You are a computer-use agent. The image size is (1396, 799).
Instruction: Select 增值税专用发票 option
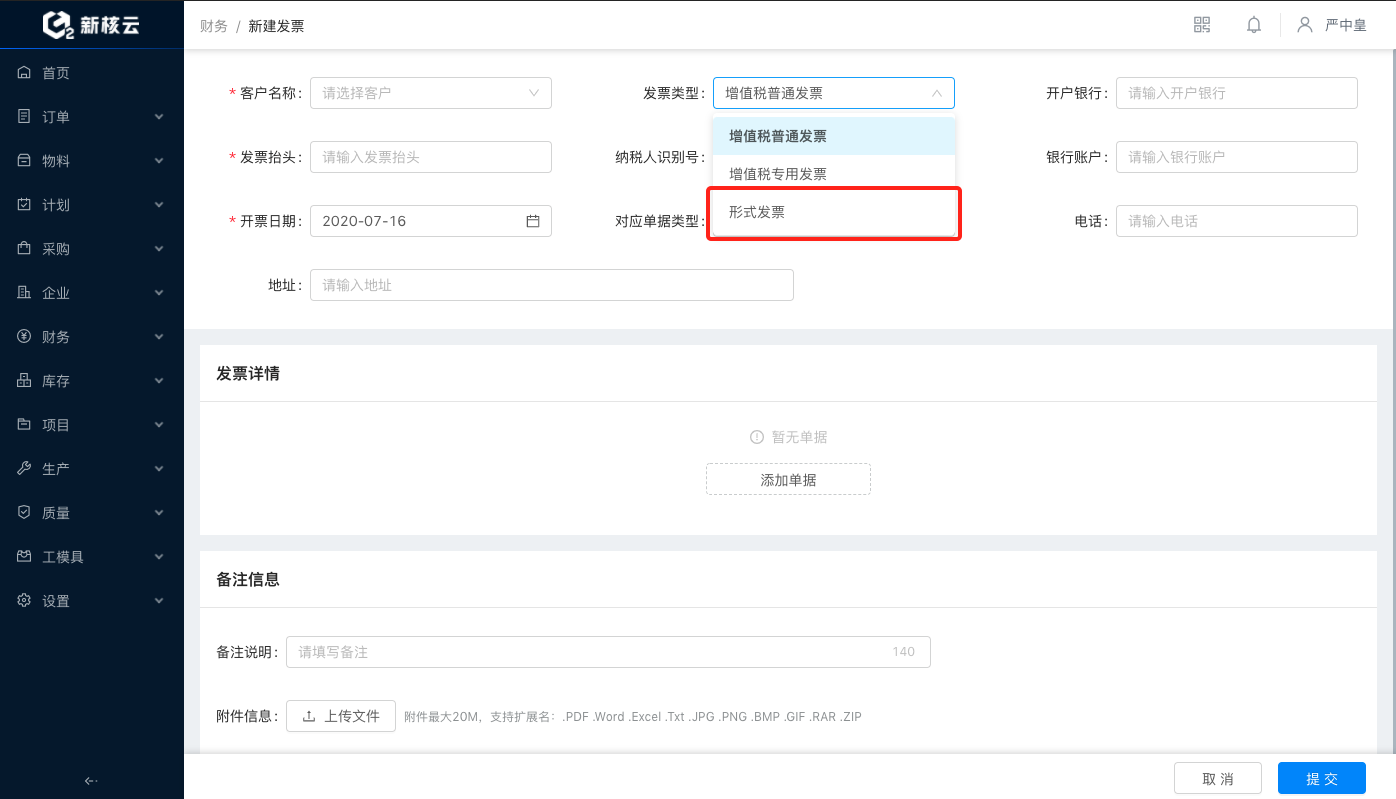834,174
